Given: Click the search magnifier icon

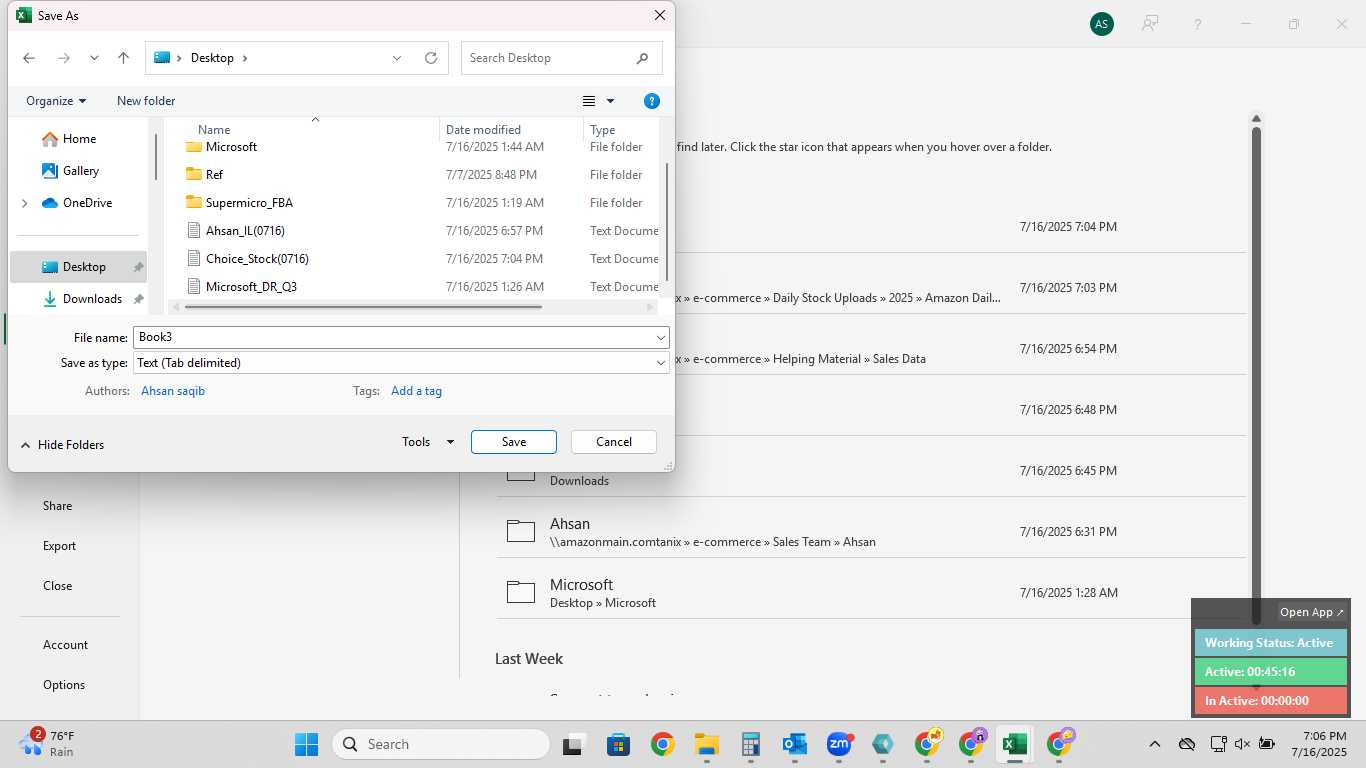Looking at the screenshot, I should click(642, 58).
